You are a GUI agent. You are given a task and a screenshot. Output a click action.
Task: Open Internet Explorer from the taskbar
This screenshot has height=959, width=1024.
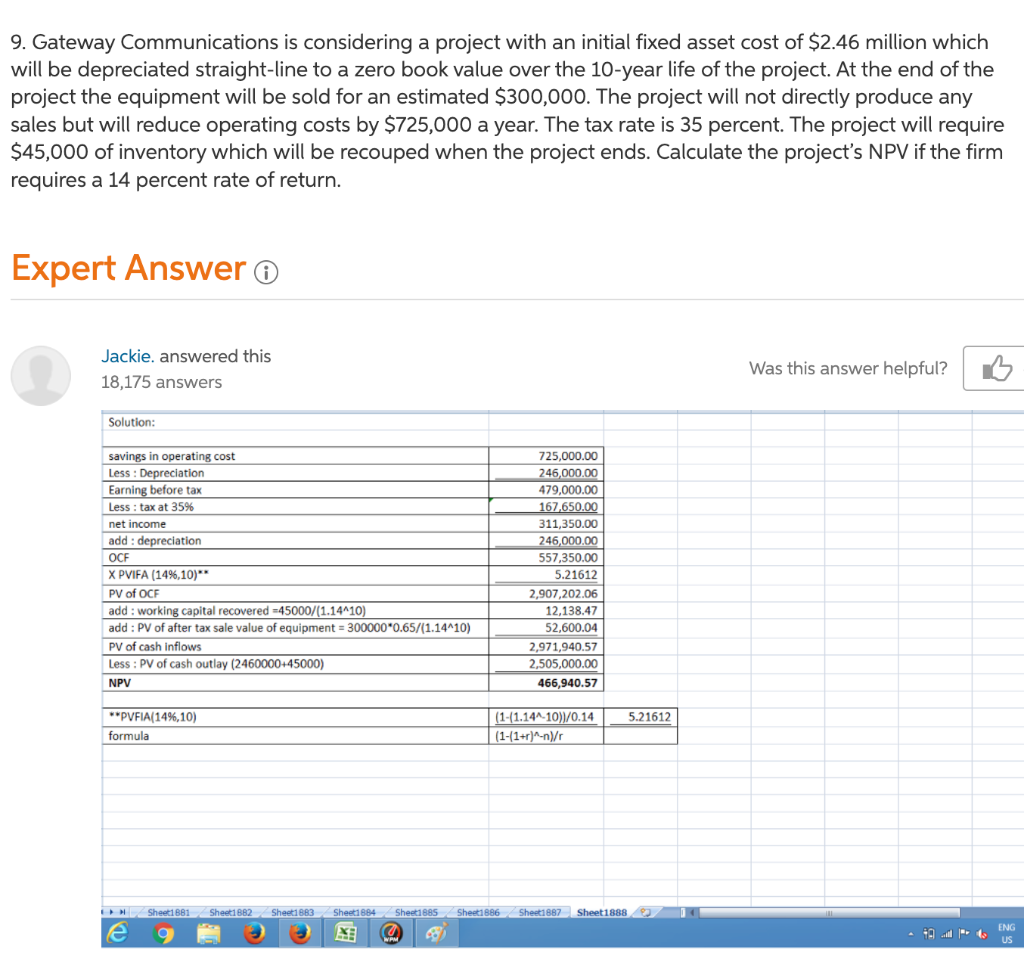pyautogui.click(x=118, y=934)
